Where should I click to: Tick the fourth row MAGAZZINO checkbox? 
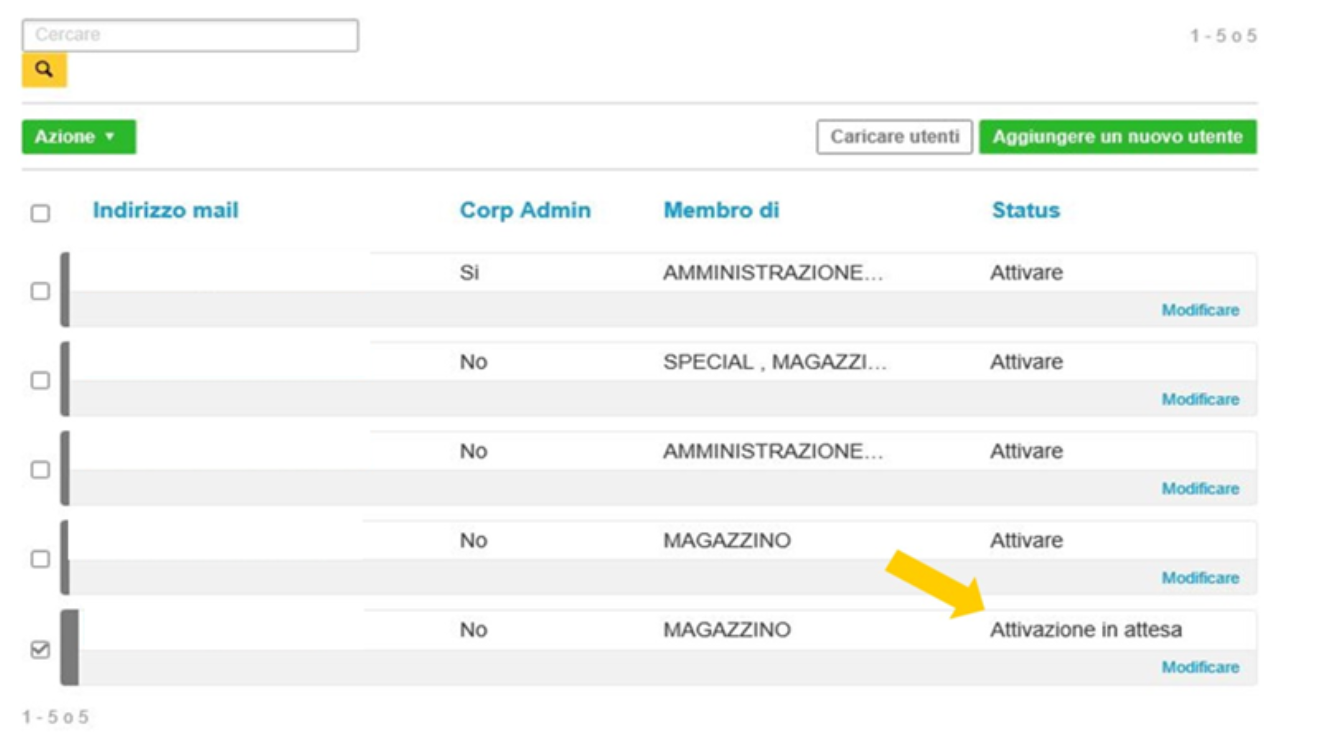40,559
